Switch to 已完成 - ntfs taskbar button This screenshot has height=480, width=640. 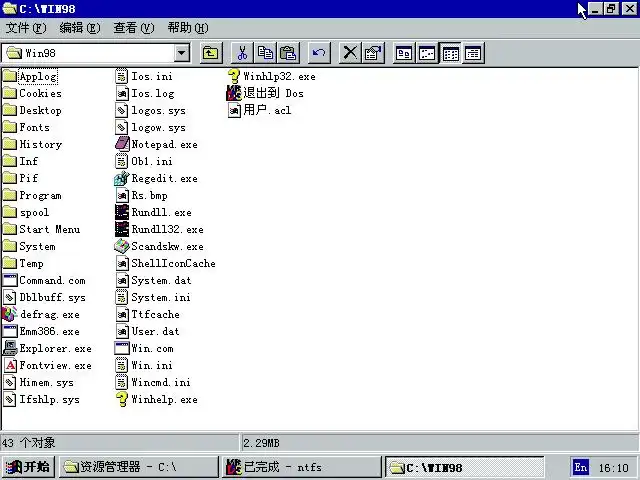point(302,467)
